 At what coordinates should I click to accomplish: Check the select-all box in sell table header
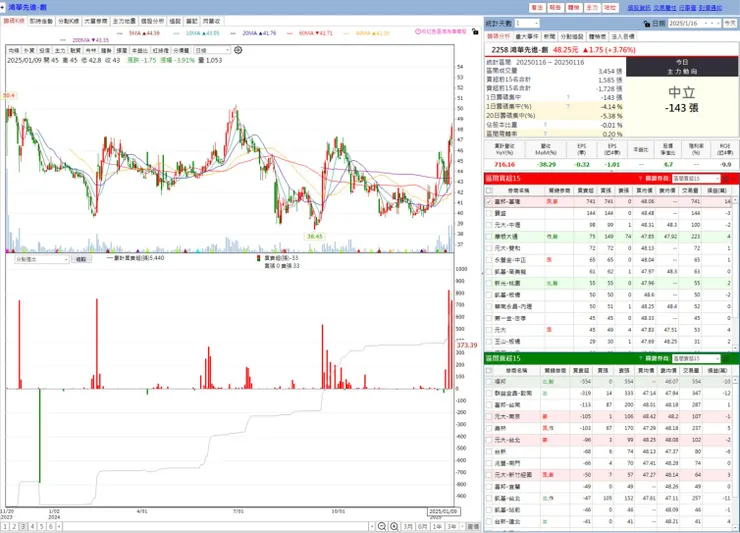pyautogui.click(x=489, y=371)
